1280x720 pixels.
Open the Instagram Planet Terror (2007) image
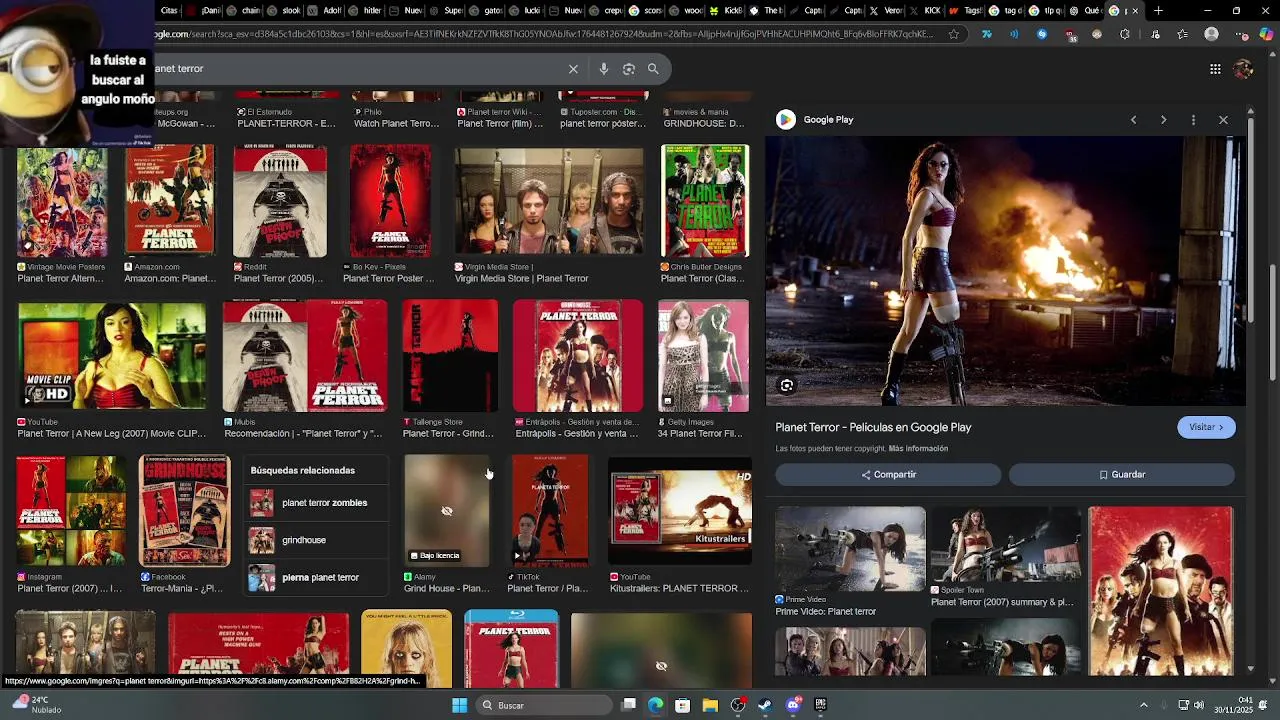71,511
